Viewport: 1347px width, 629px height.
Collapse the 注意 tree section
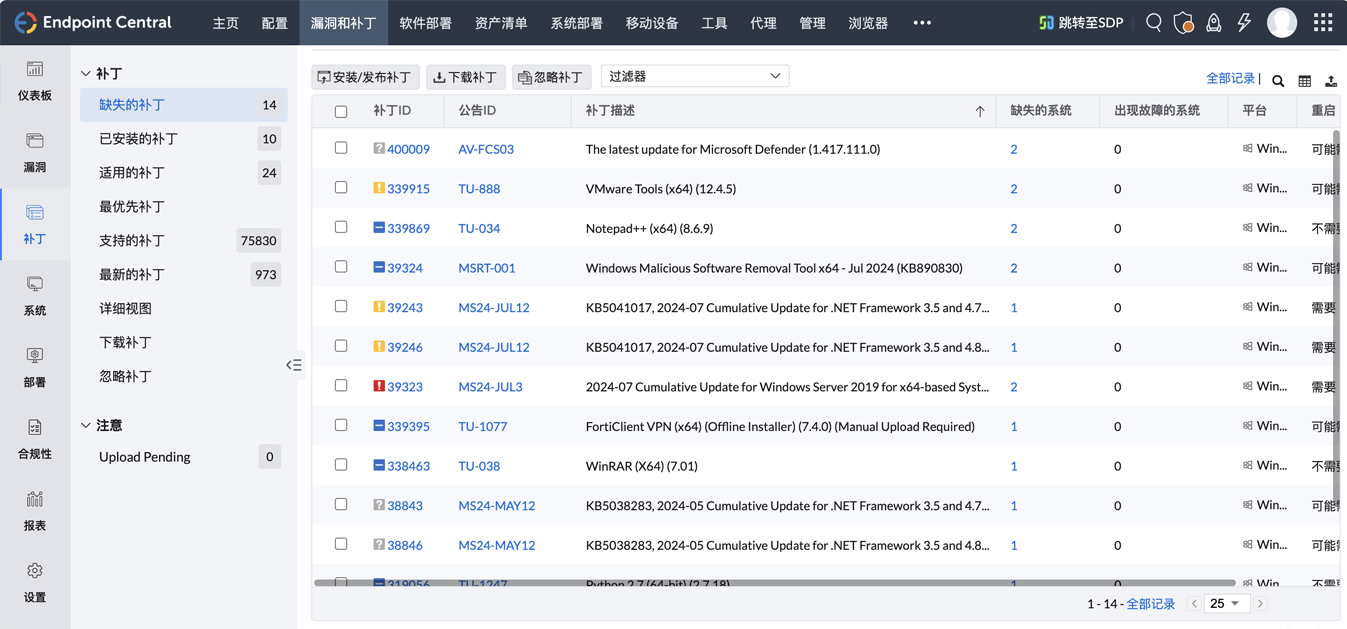(x=86, y=426)
